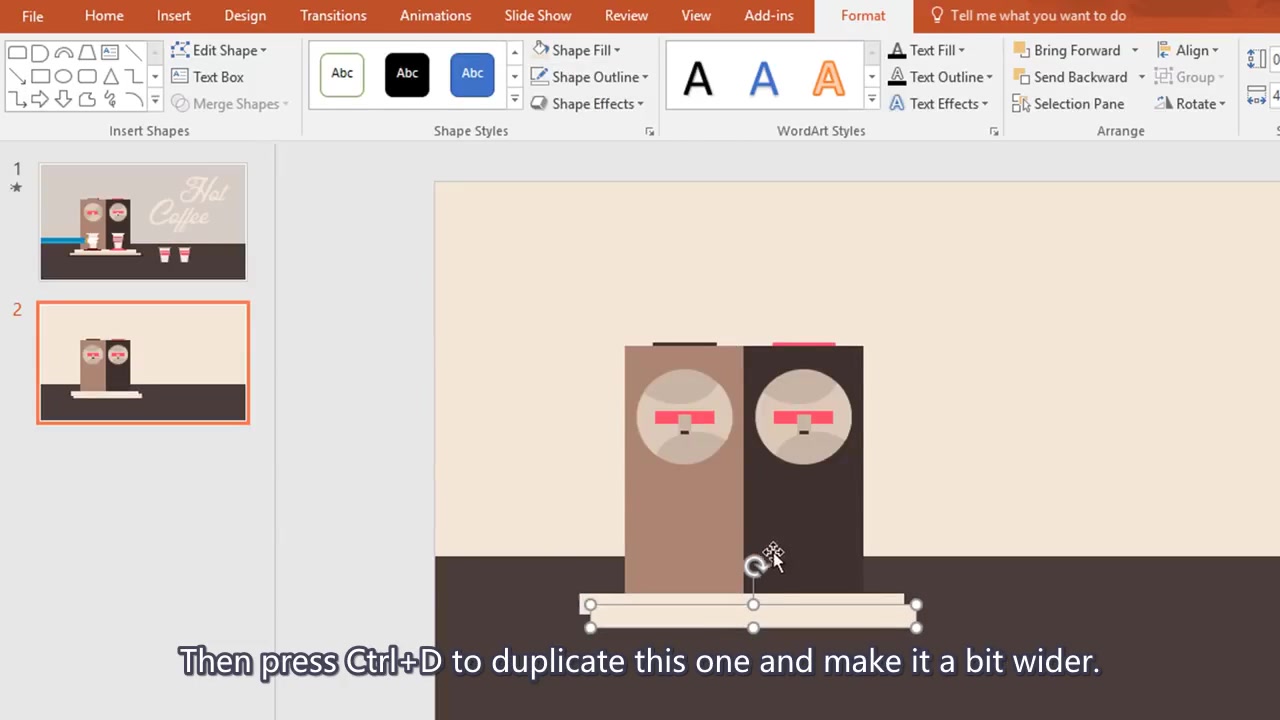Click the Bring Forward icon
Viewport: 1280px width, 720px height.
pos(1020,50)
